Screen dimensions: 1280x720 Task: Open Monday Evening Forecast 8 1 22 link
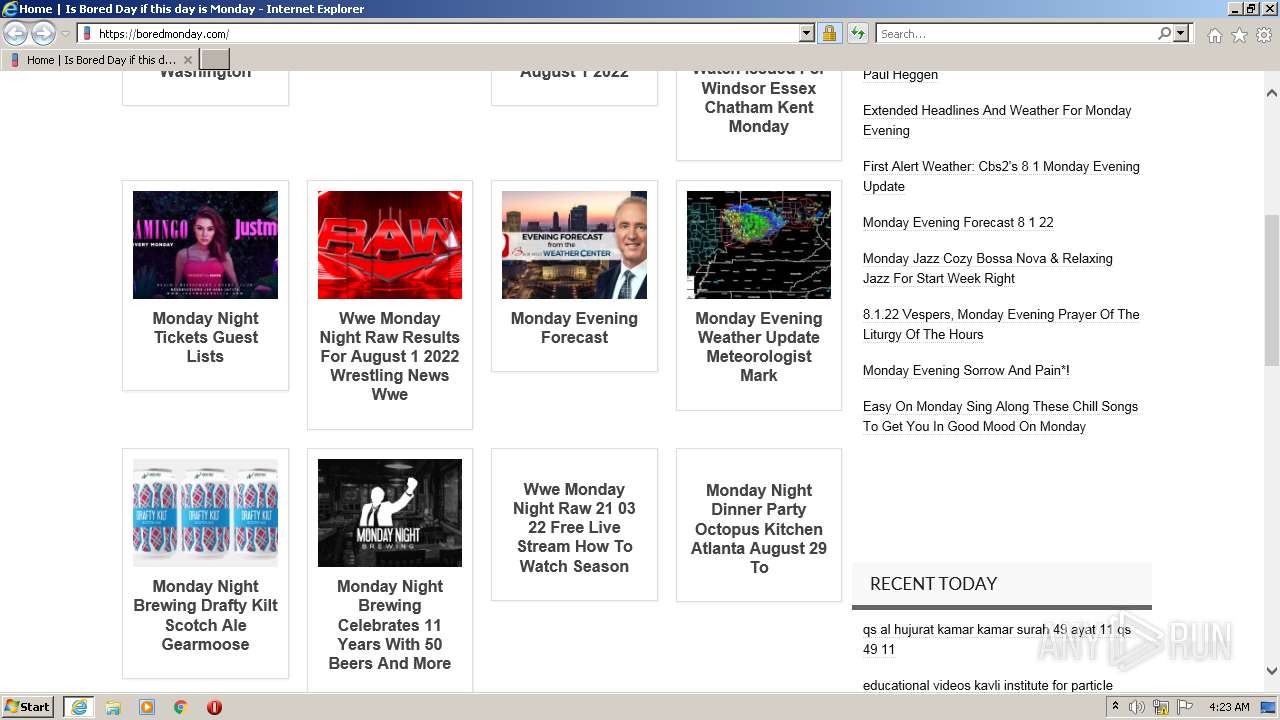pos(958,222)
